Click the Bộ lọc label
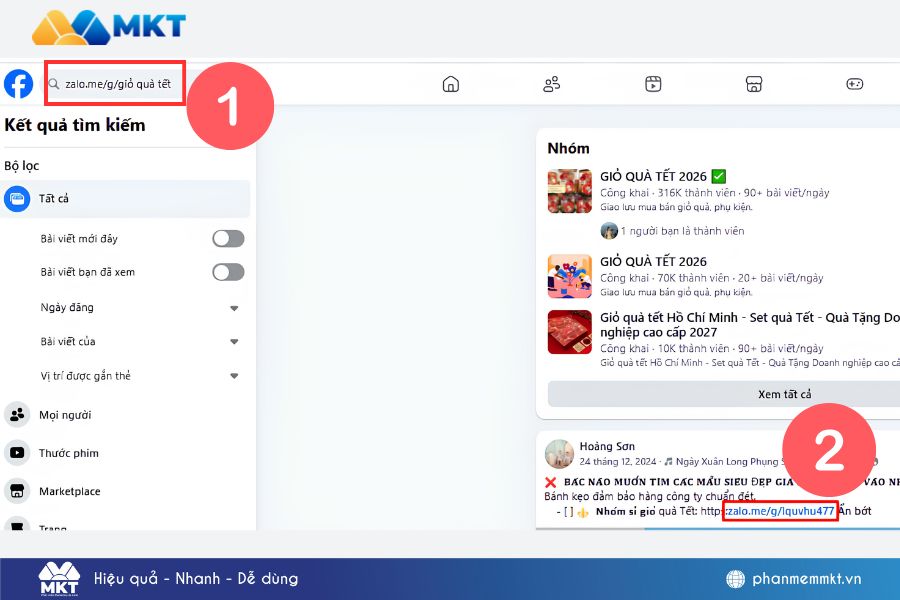 (22, 166)
